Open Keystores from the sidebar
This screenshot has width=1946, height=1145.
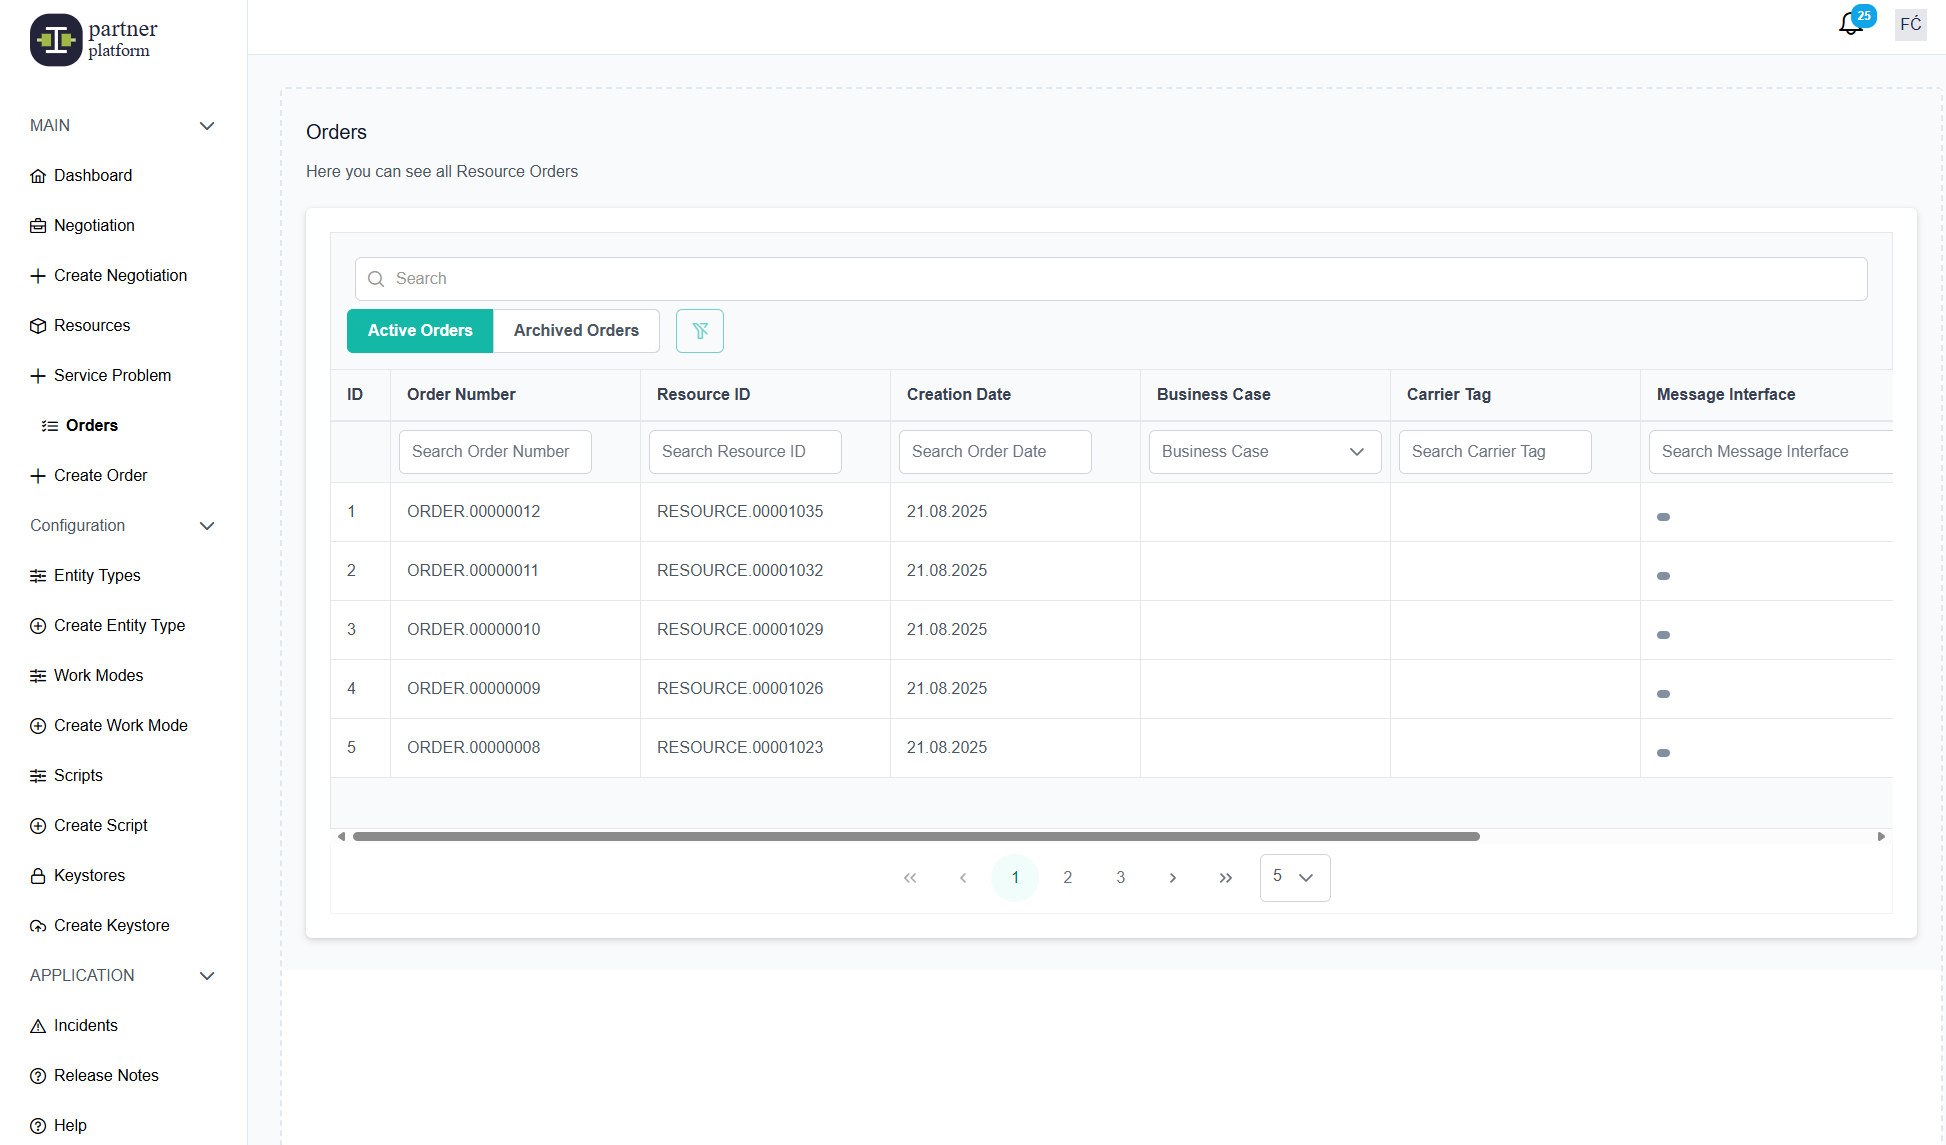tap(89, 876)
